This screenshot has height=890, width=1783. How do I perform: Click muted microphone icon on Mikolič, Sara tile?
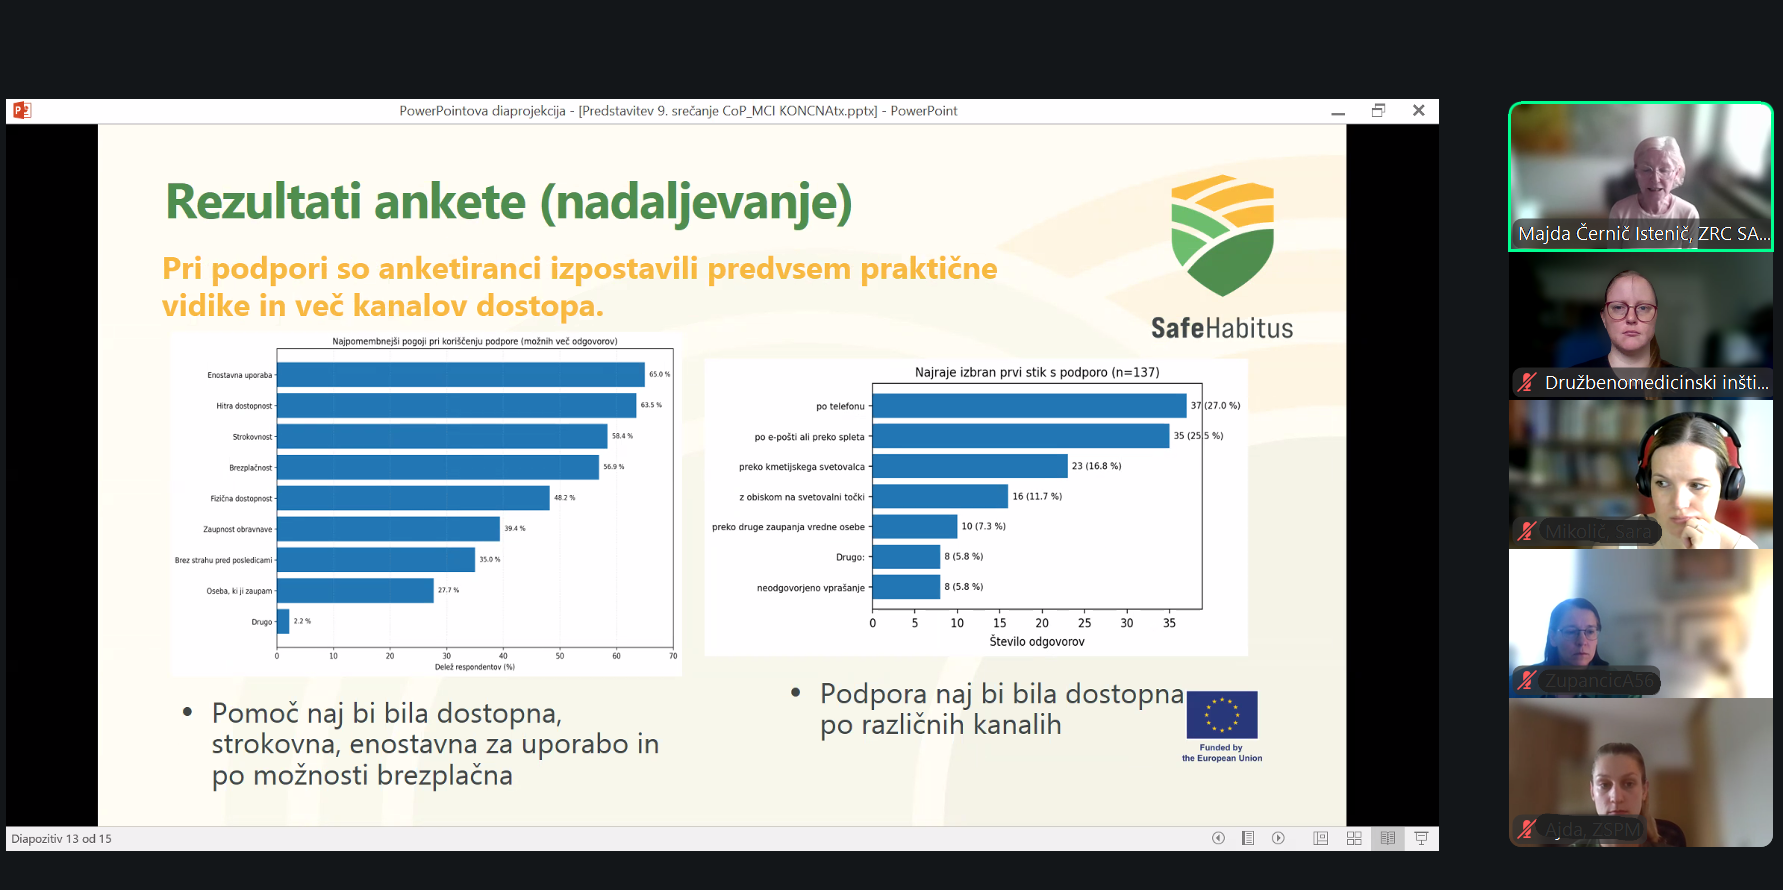[x=1526, y=531]
